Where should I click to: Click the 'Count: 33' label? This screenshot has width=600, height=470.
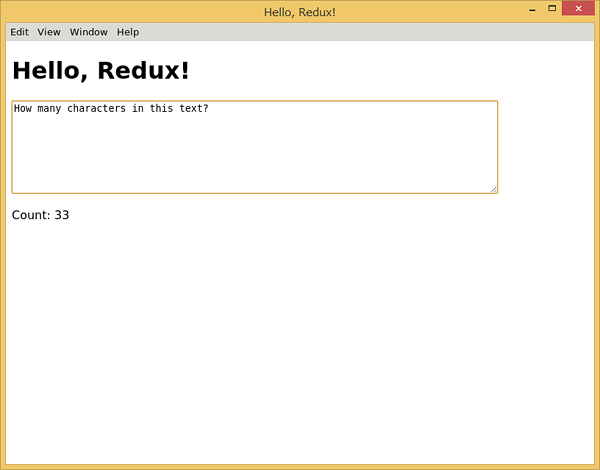pyautogui.click(x=41, y=215)
